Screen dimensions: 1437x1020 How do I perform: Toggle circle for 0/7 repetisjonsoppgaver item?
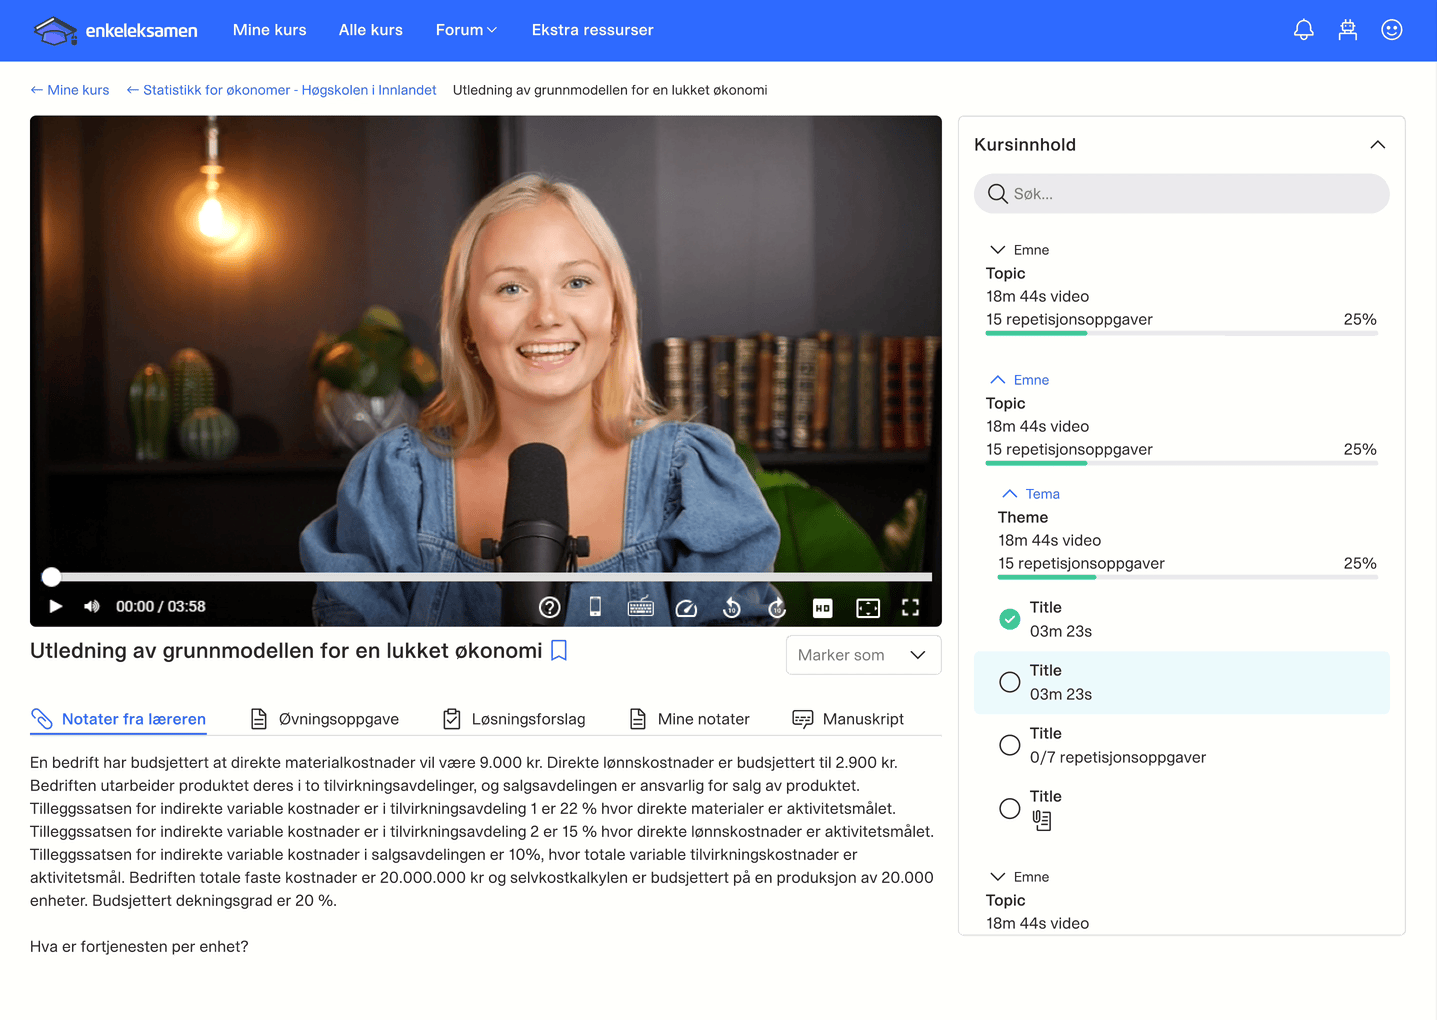pyautogui.click(x=1010, y=745)
